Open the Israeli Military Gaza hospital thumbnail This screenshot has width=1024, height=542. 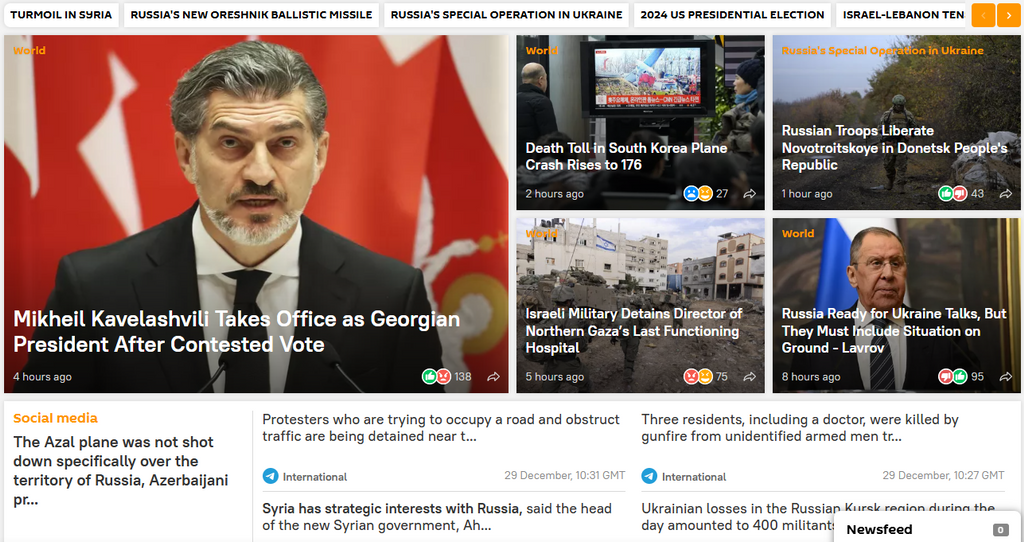tap(640, 305)
